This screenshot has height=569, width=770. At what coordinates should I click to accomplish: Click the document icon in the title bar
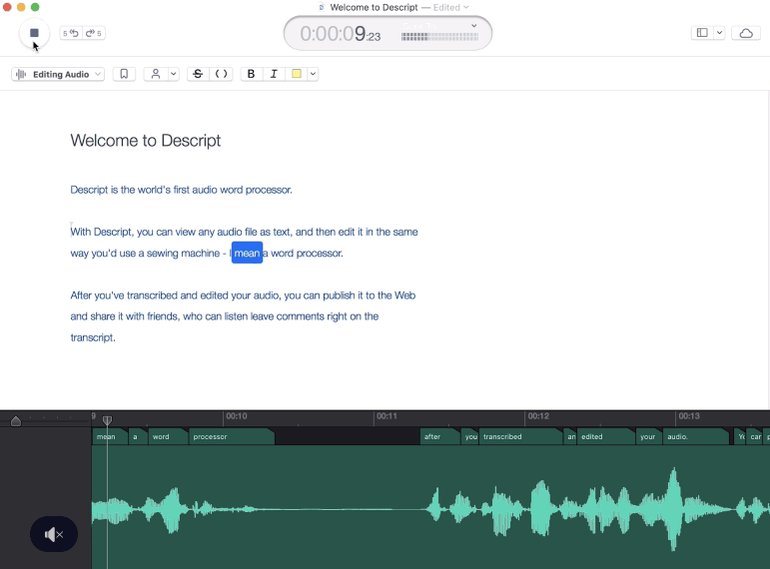(322, 7)
